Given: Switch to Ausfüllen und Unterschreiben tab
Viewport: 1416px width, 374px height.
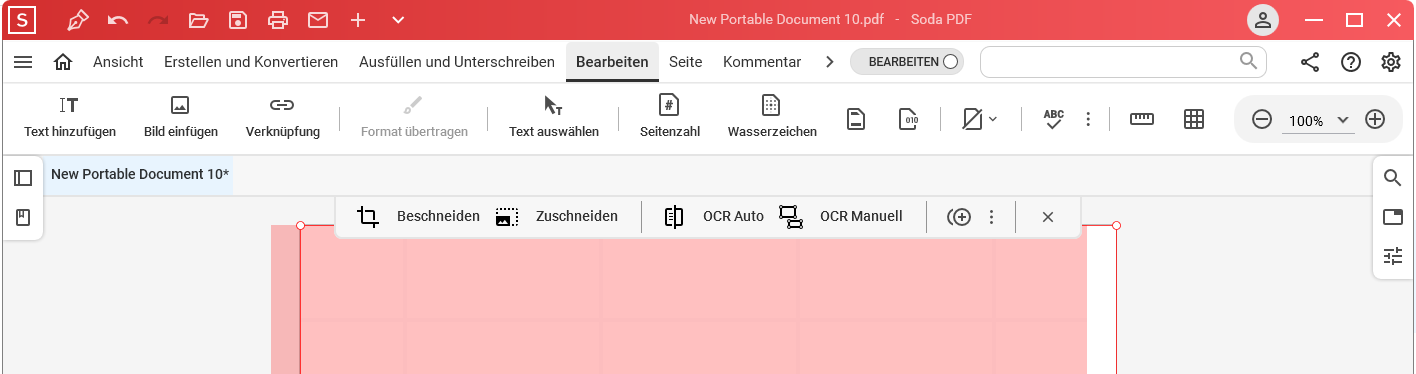Looking at the screenshot, I should tap(457, 62).
